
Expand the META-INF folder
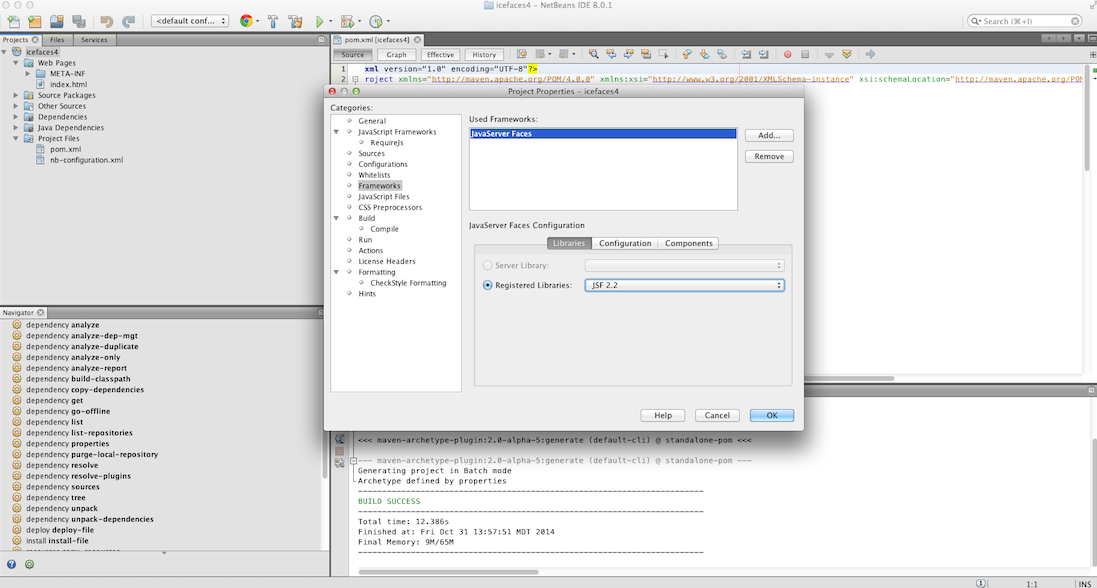click(28, 73)
